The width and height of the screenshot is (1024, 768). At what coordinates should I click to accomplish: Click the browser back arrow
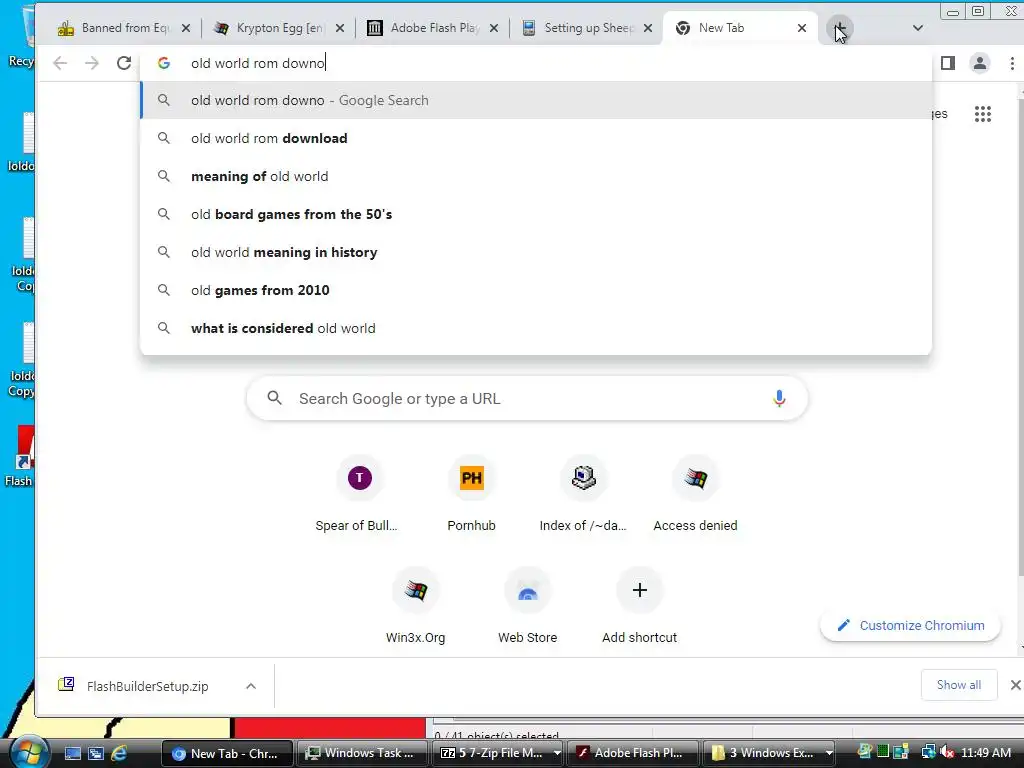60,63
